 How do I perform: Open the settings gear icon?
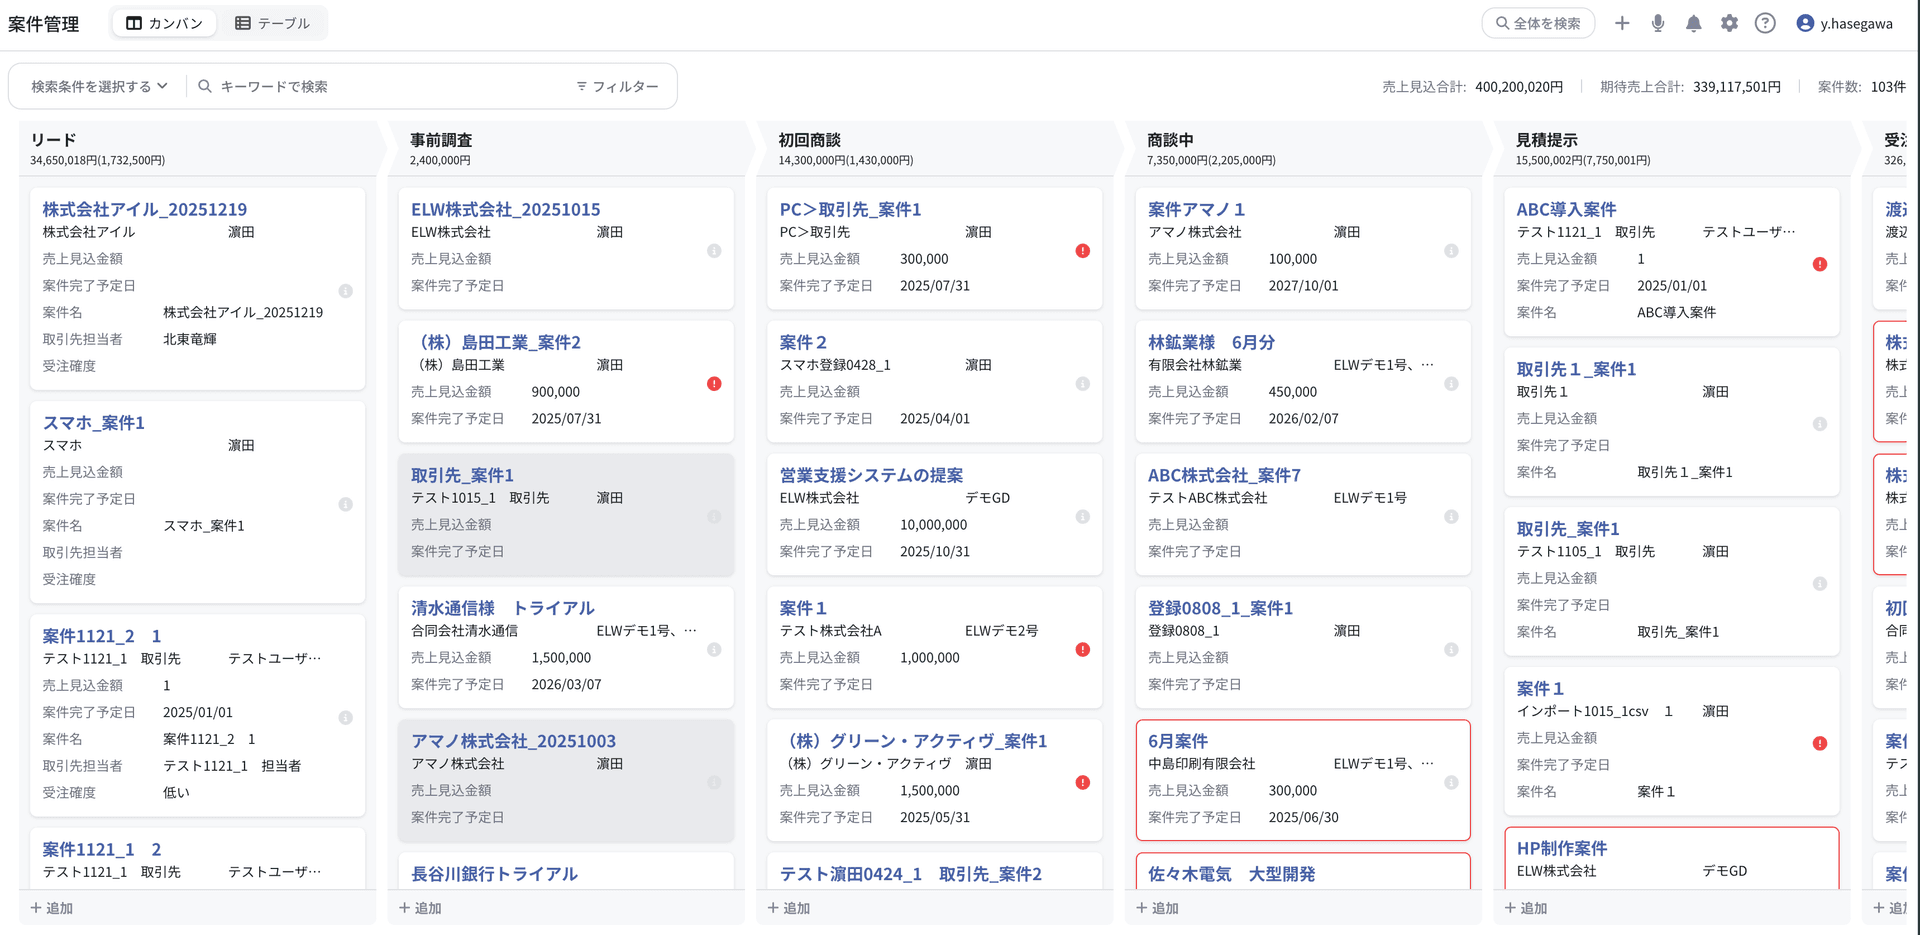1730,23
